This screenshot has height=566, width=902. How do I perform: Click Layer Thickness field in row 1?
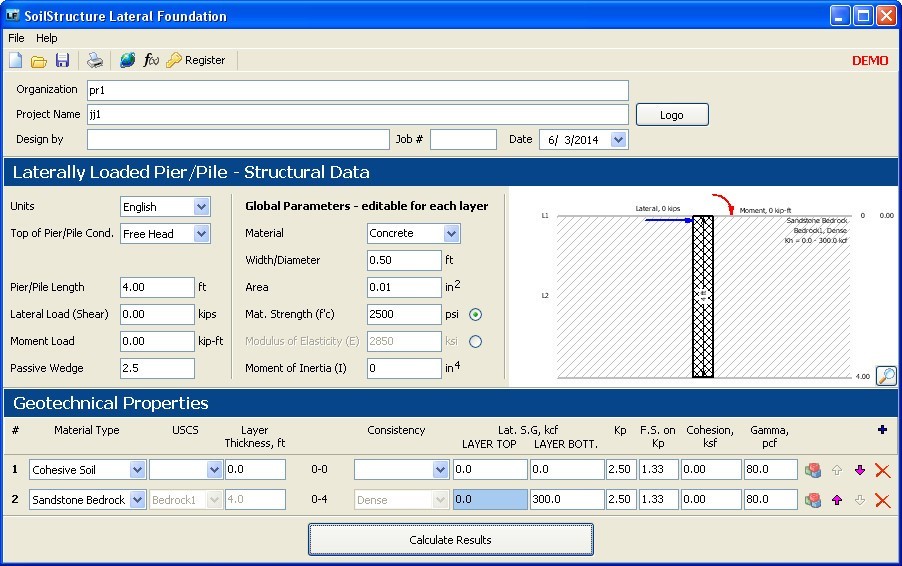255,469
